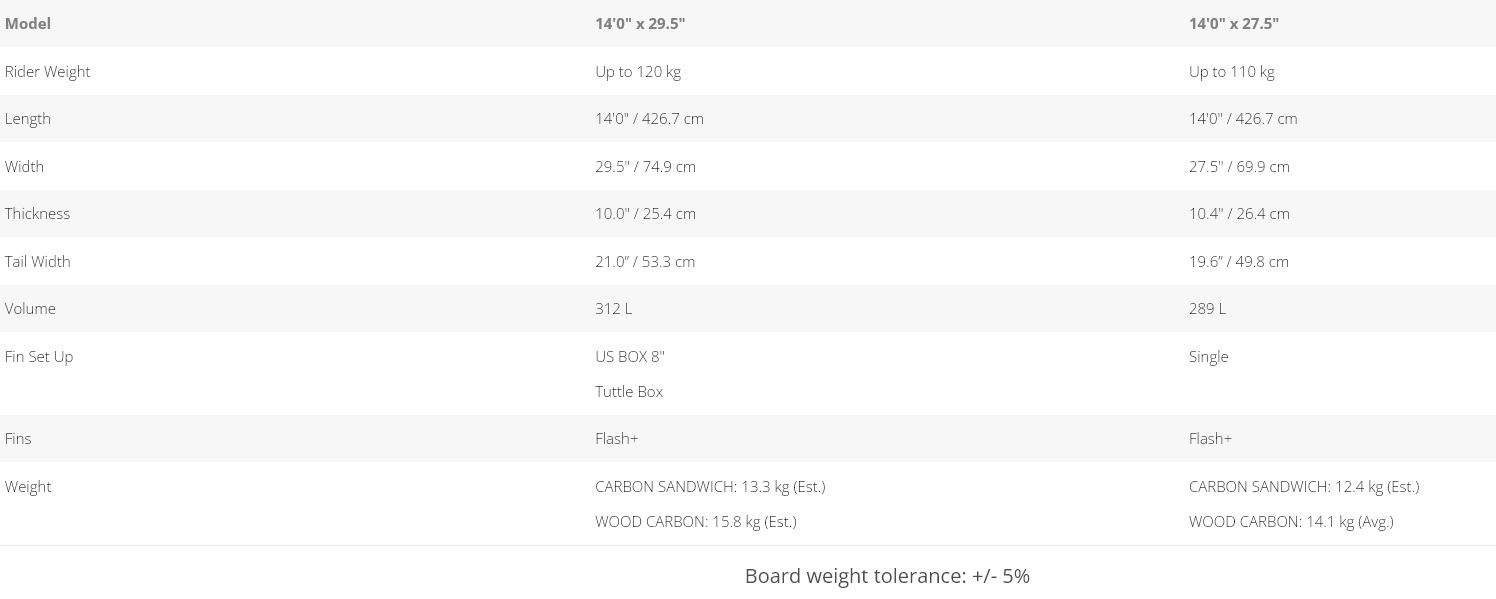Click the 289 L volume value
The image size is (1496, 599).
point(1207,309)
